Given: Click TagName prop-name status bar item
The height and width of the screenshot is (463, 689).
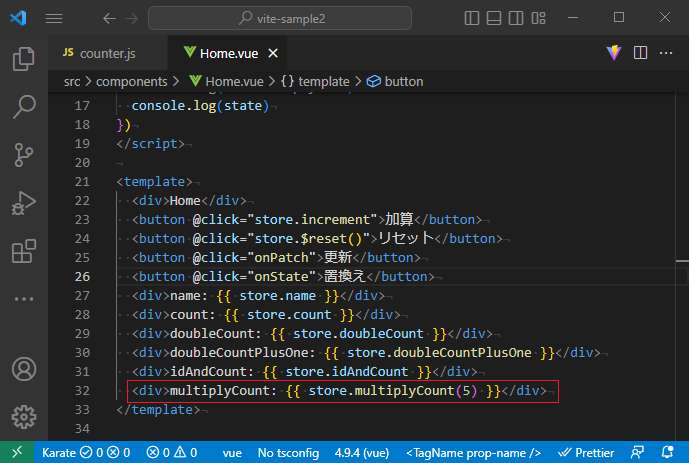Looking at the screenshot, I should click(x=473, y=452).
